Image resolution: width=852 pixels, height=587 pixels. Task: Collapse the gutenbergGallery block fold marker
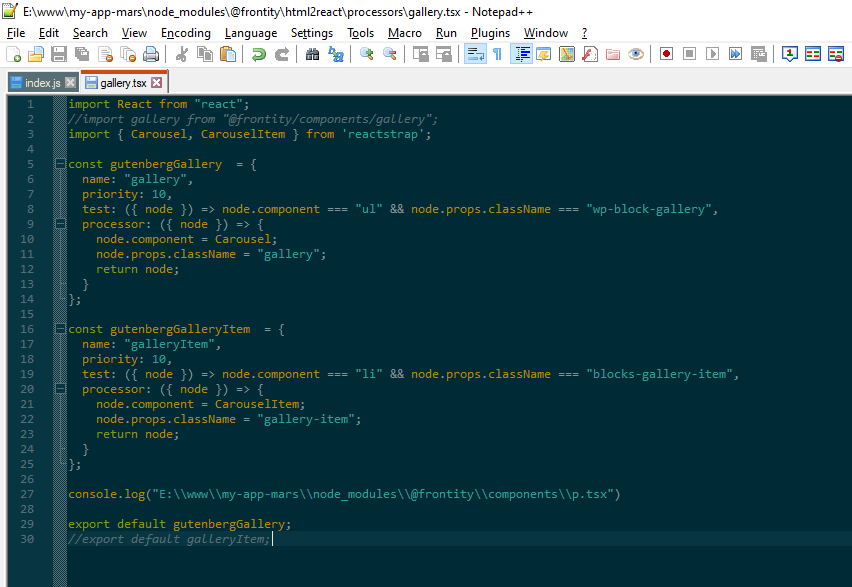tap(60, 164)
